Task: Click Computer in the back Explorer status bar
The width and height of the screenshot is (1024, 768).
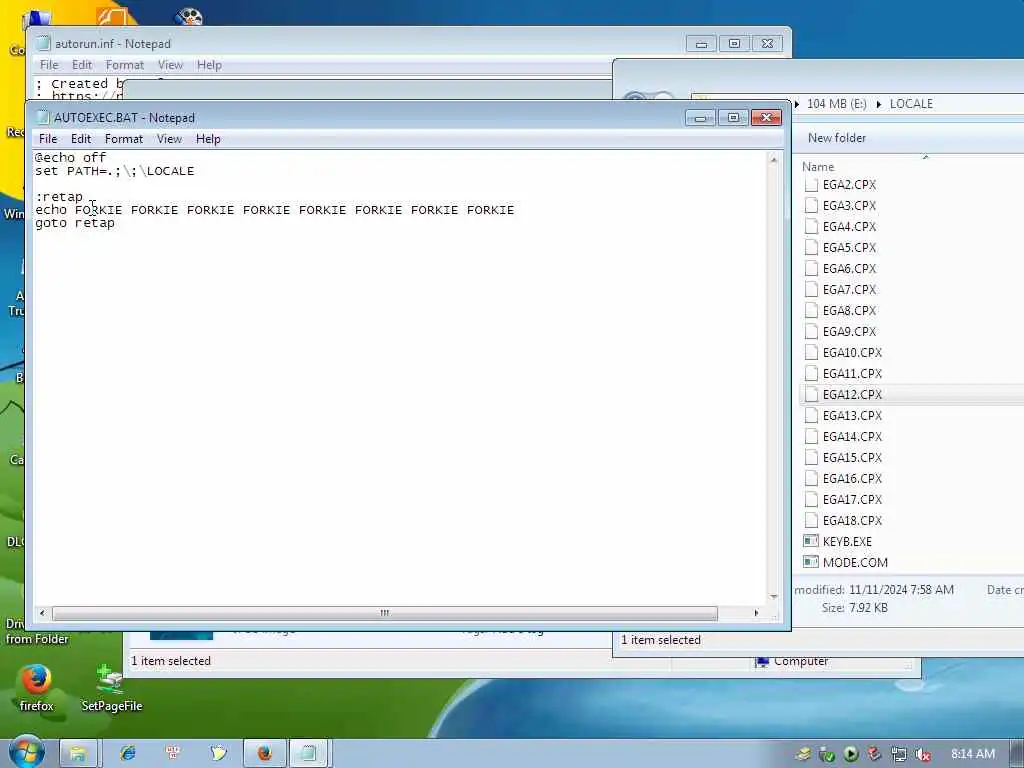Action: click(x=793, y=661)
